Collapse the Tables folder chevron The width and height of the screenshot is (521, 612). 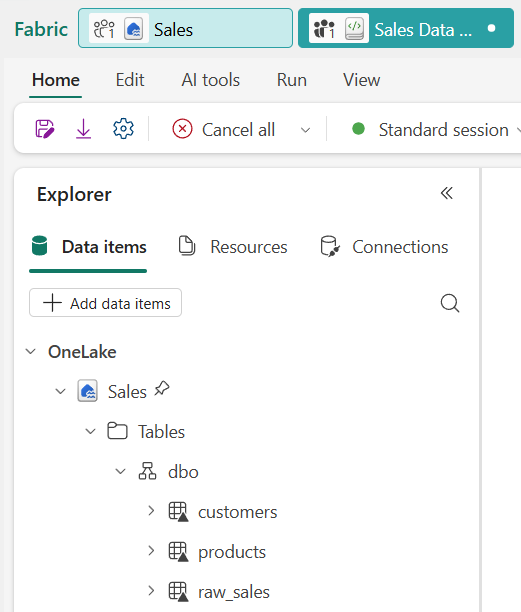[x=91, y=431]
